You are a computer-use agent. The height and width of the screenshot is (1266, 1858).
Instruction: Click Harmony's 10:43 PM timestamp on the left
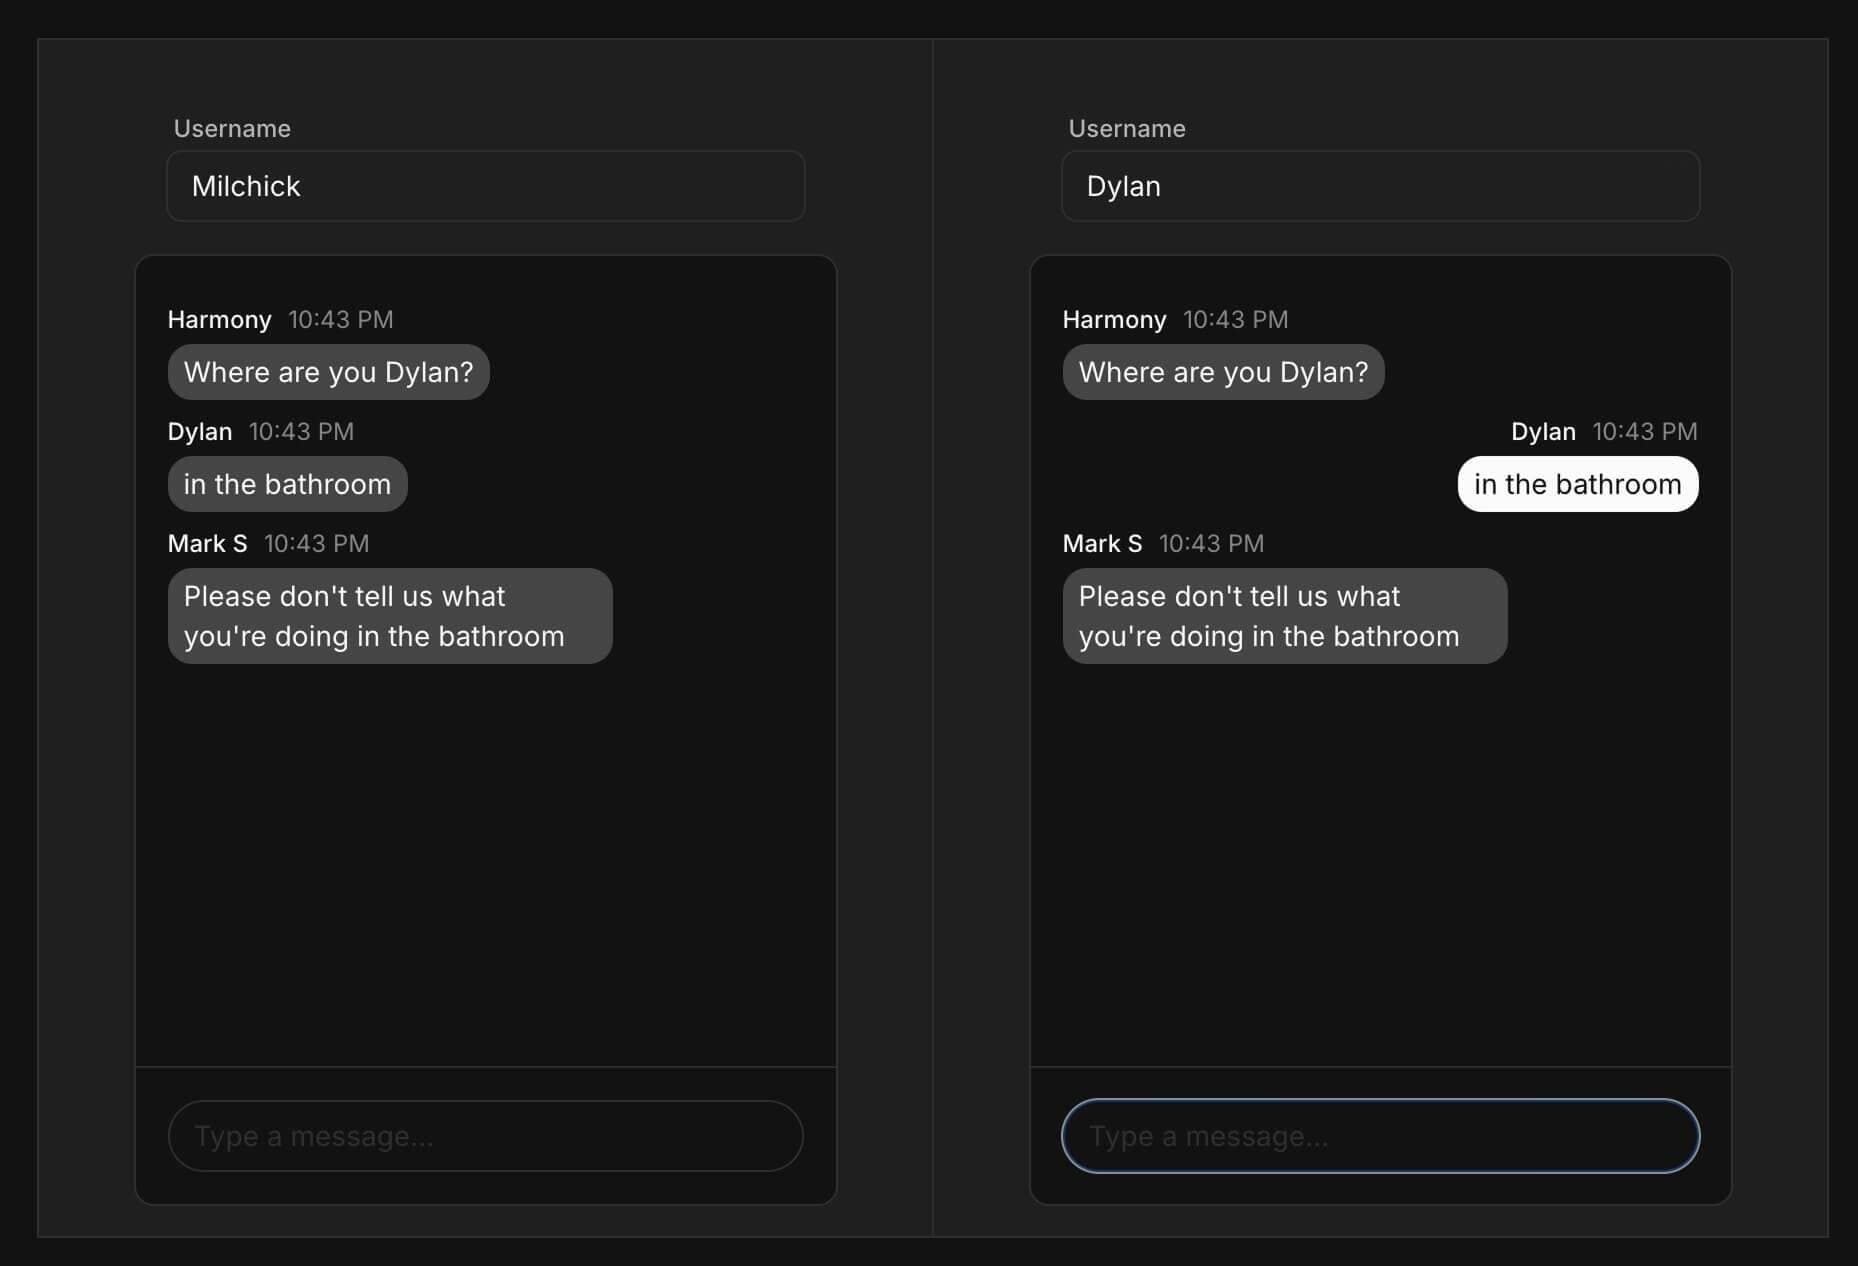point(340,319)
